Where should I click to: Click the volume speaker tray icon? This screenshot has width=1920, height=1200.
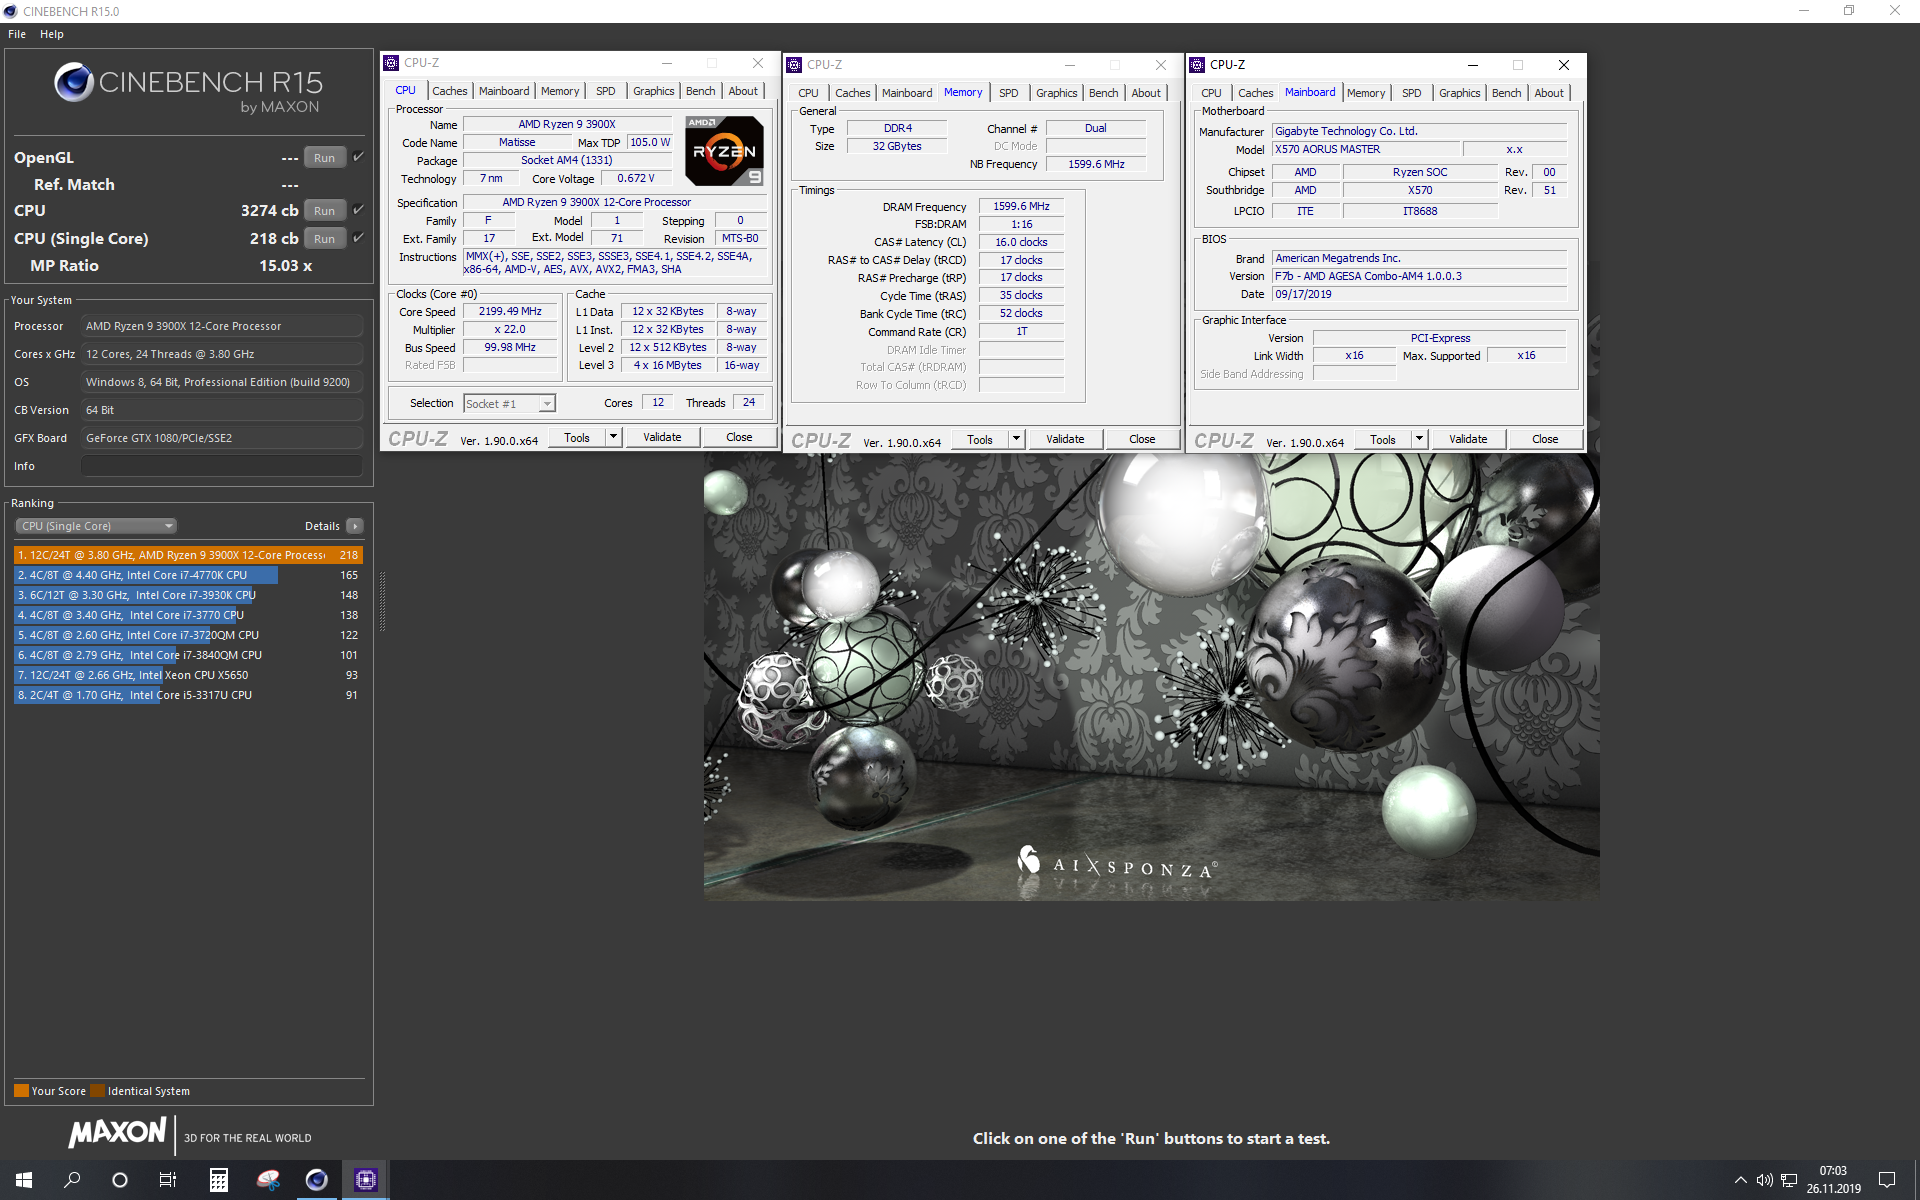coord(1764,1180)
